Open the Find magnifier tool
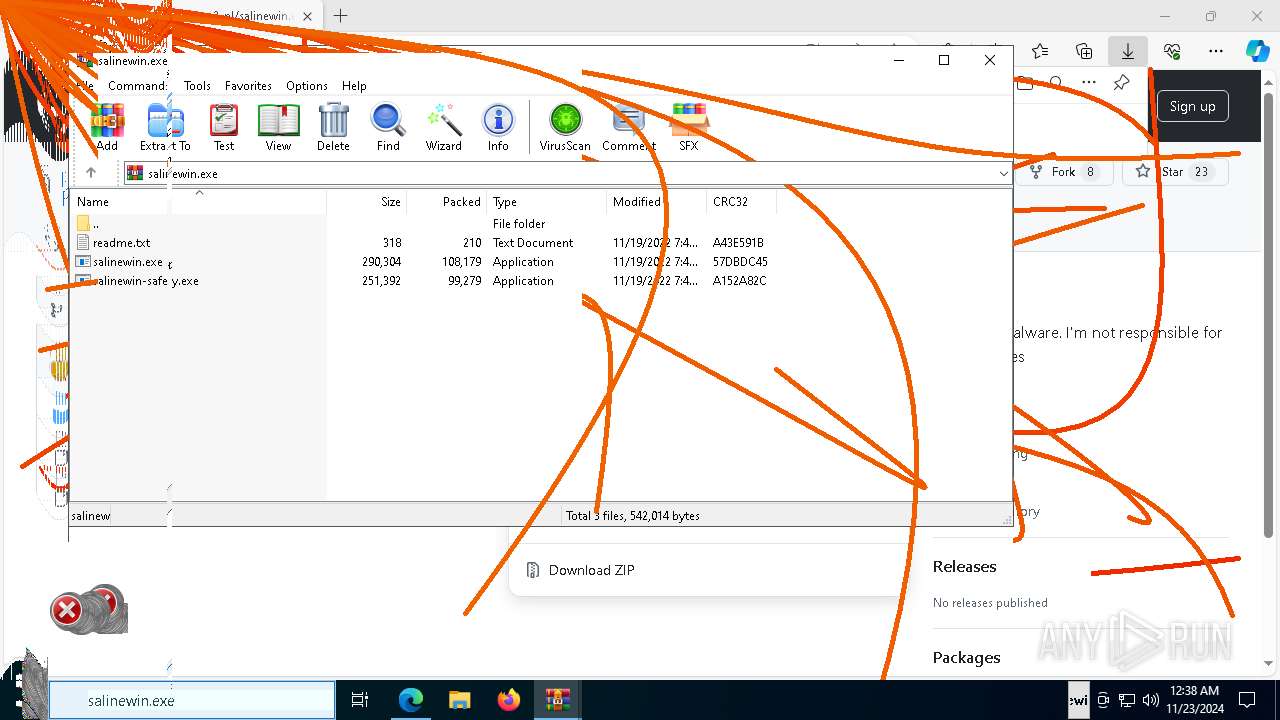 [x=388, y=127]
